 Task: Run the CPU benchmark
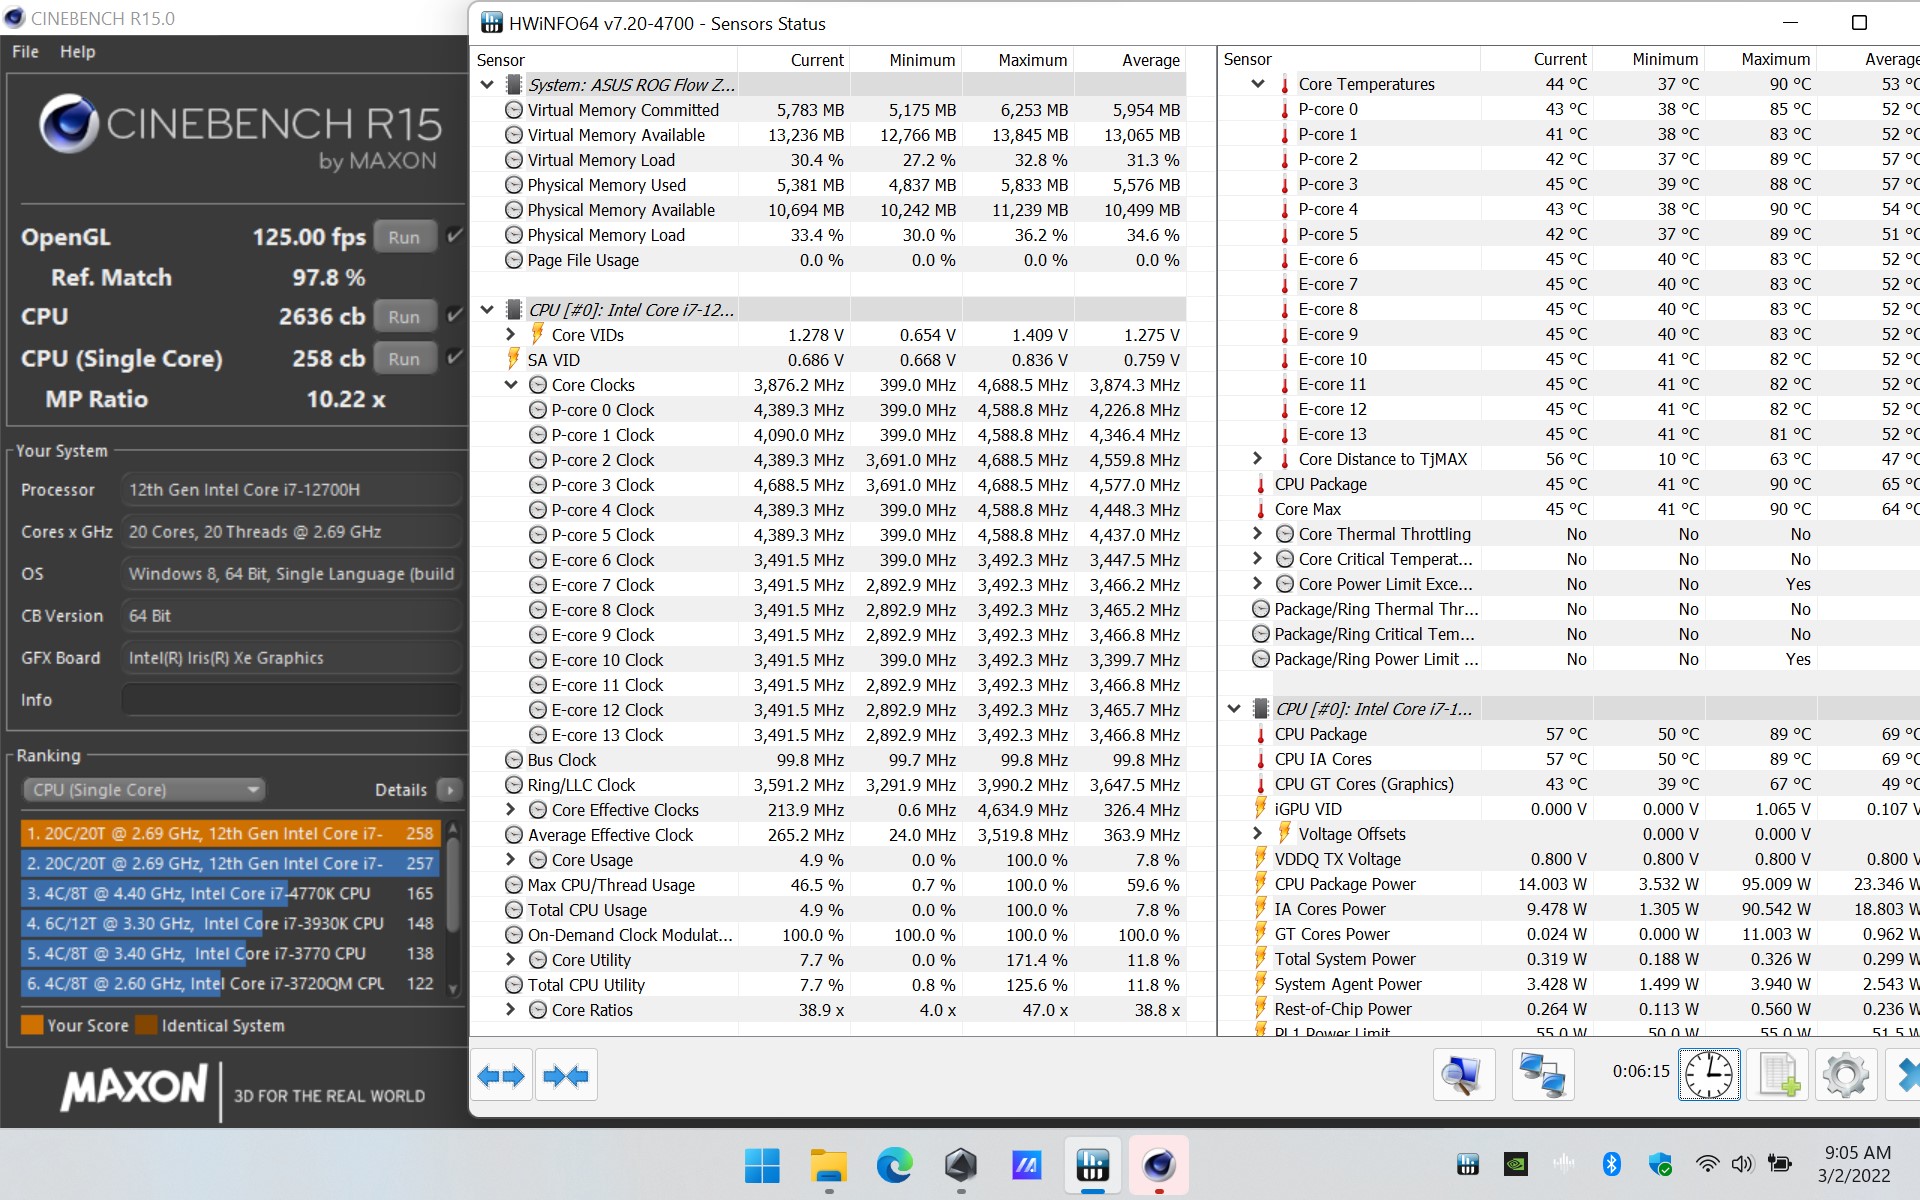pos(404,316)
